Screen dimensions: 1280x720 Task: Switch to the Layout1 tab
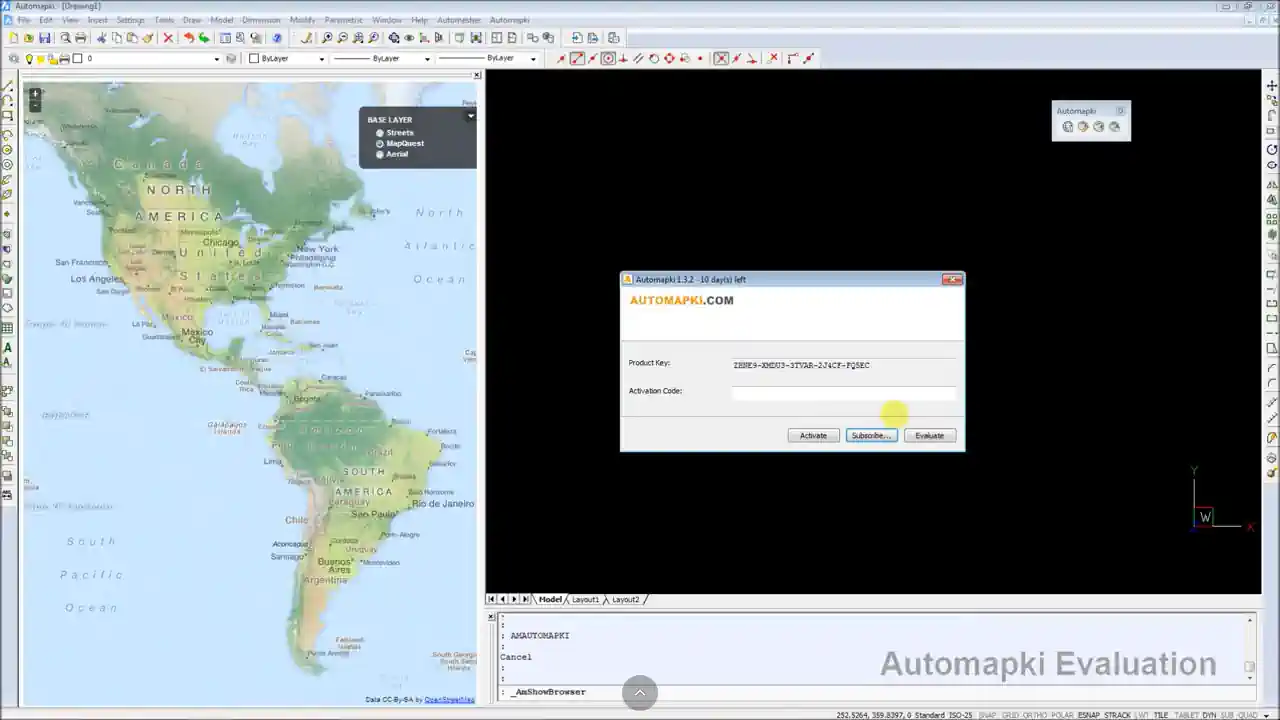[x=585, y=599]
